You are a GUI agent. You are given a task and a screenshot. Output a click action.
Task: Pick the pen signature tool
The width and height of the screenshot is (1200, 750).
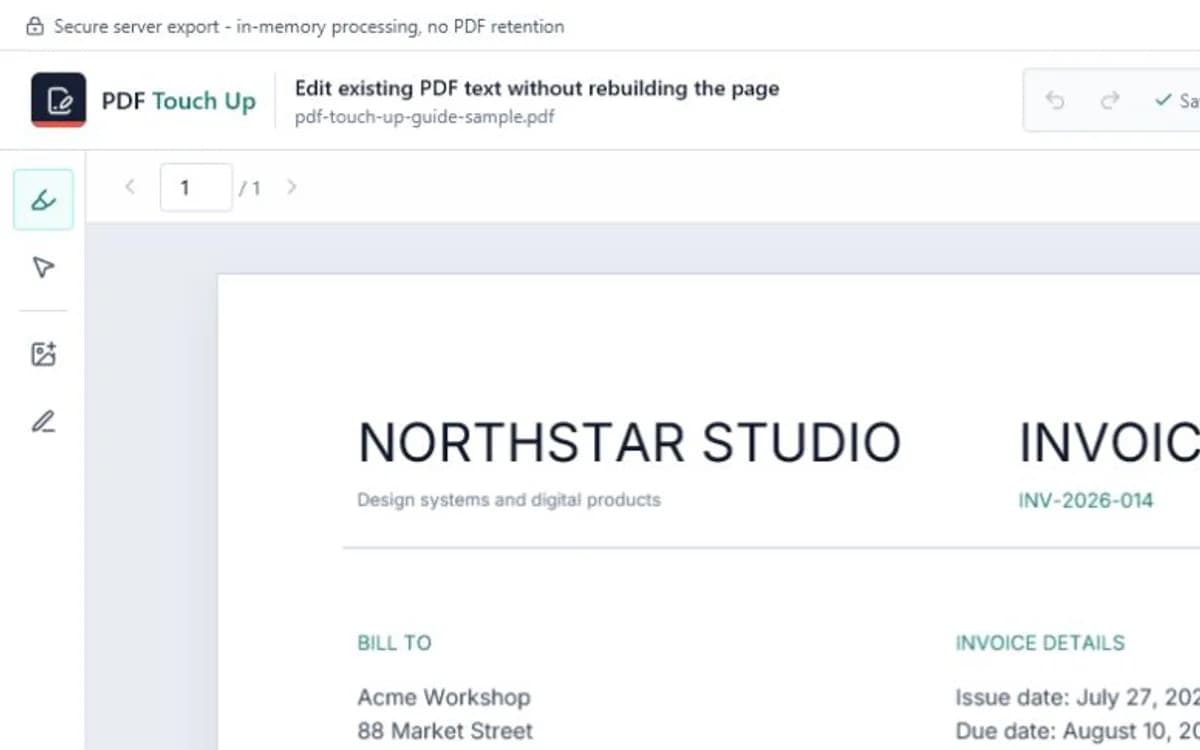point(43,421)
